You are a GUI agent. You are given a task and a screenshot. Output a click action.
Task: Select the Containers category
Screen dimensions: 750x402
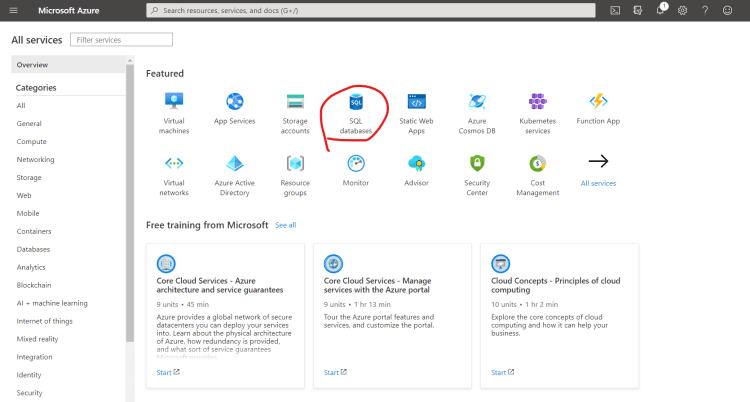tap(34, 231)
